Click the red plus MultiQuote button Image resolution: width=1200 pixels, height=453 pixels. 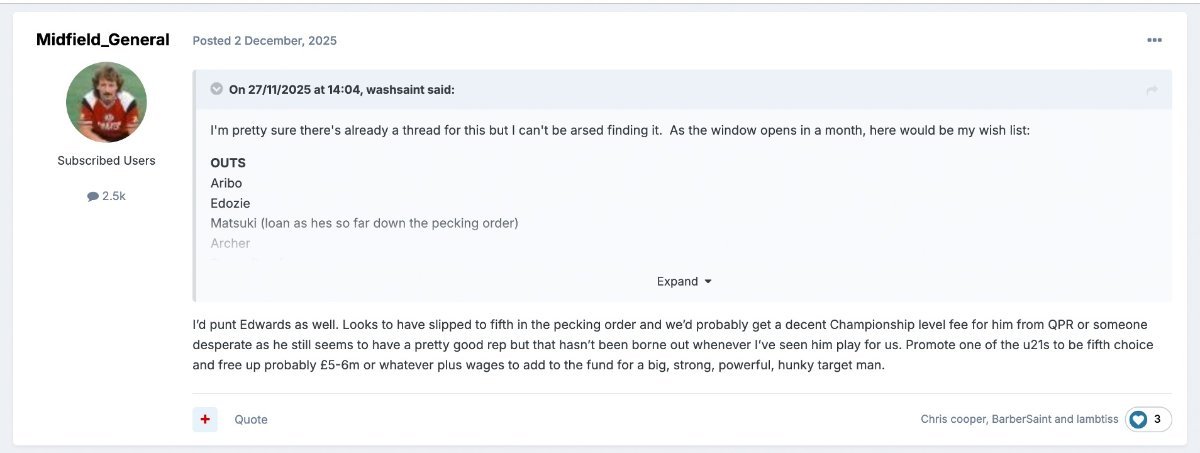pyautogui.click(x=205, y=419)
